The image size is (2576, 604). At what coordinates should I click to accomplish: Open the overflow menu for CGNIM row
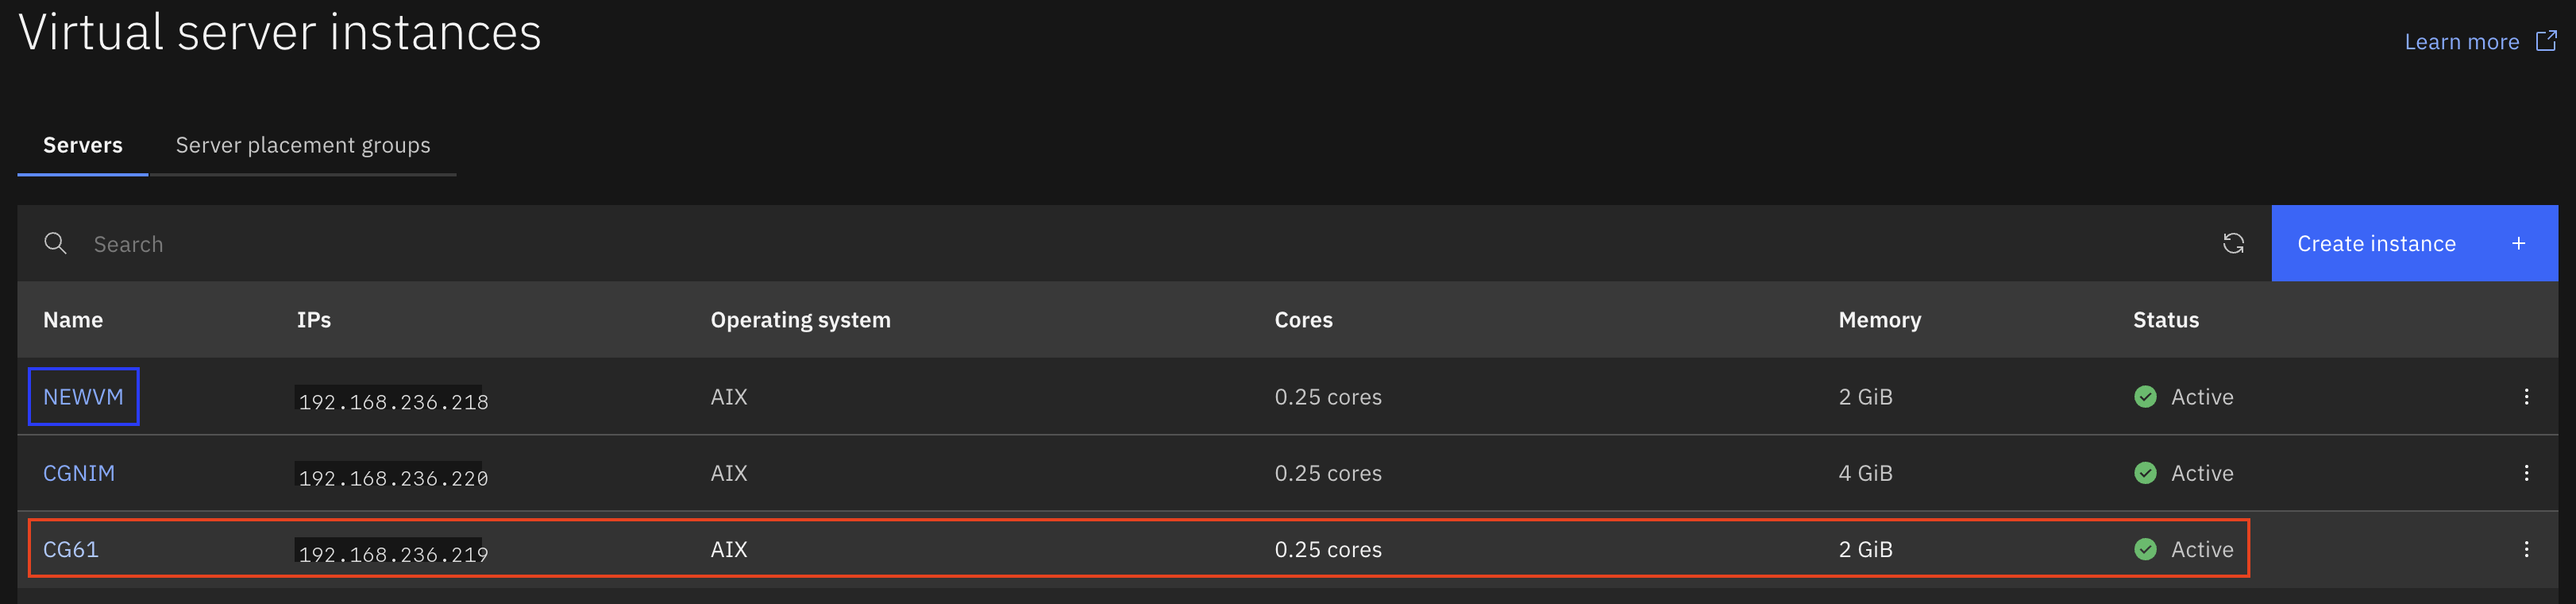pos(2526,473)
